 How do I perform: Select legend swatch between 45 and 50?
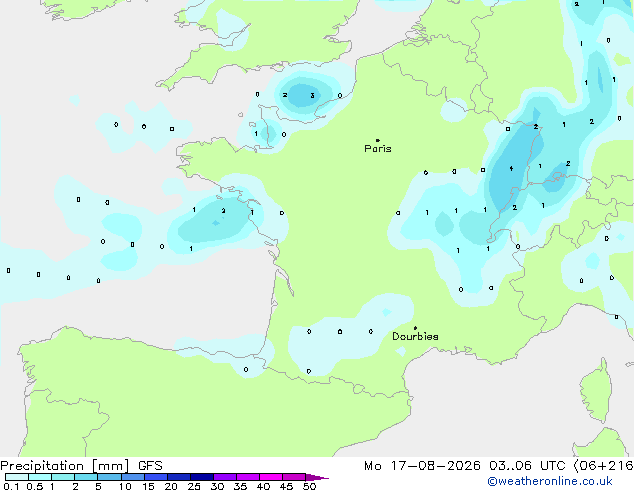coord(294,477)
